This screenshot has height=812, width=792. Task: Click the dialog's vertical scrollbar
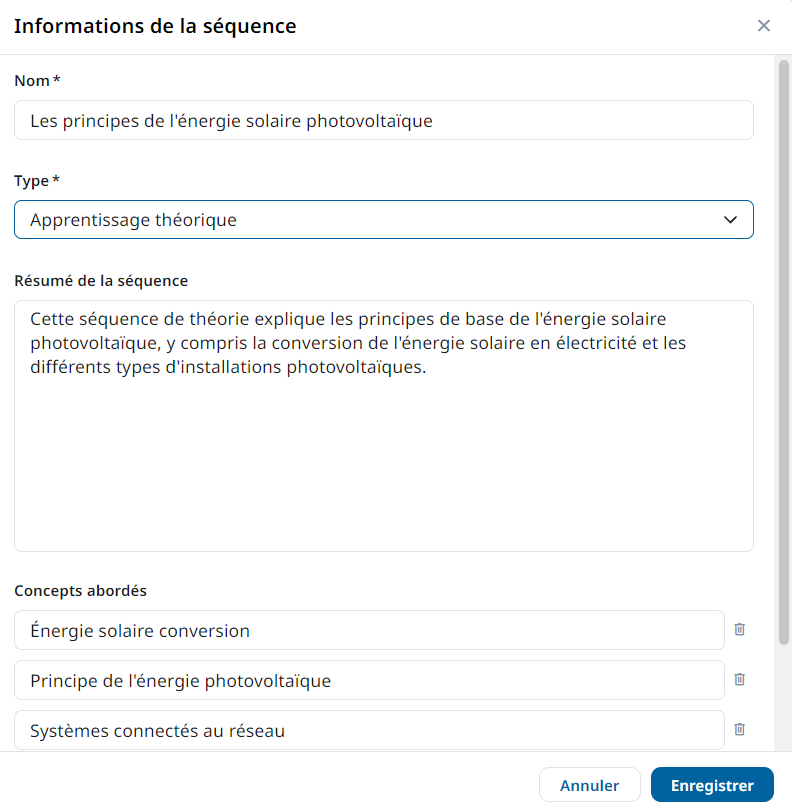(x=783, y=350)
